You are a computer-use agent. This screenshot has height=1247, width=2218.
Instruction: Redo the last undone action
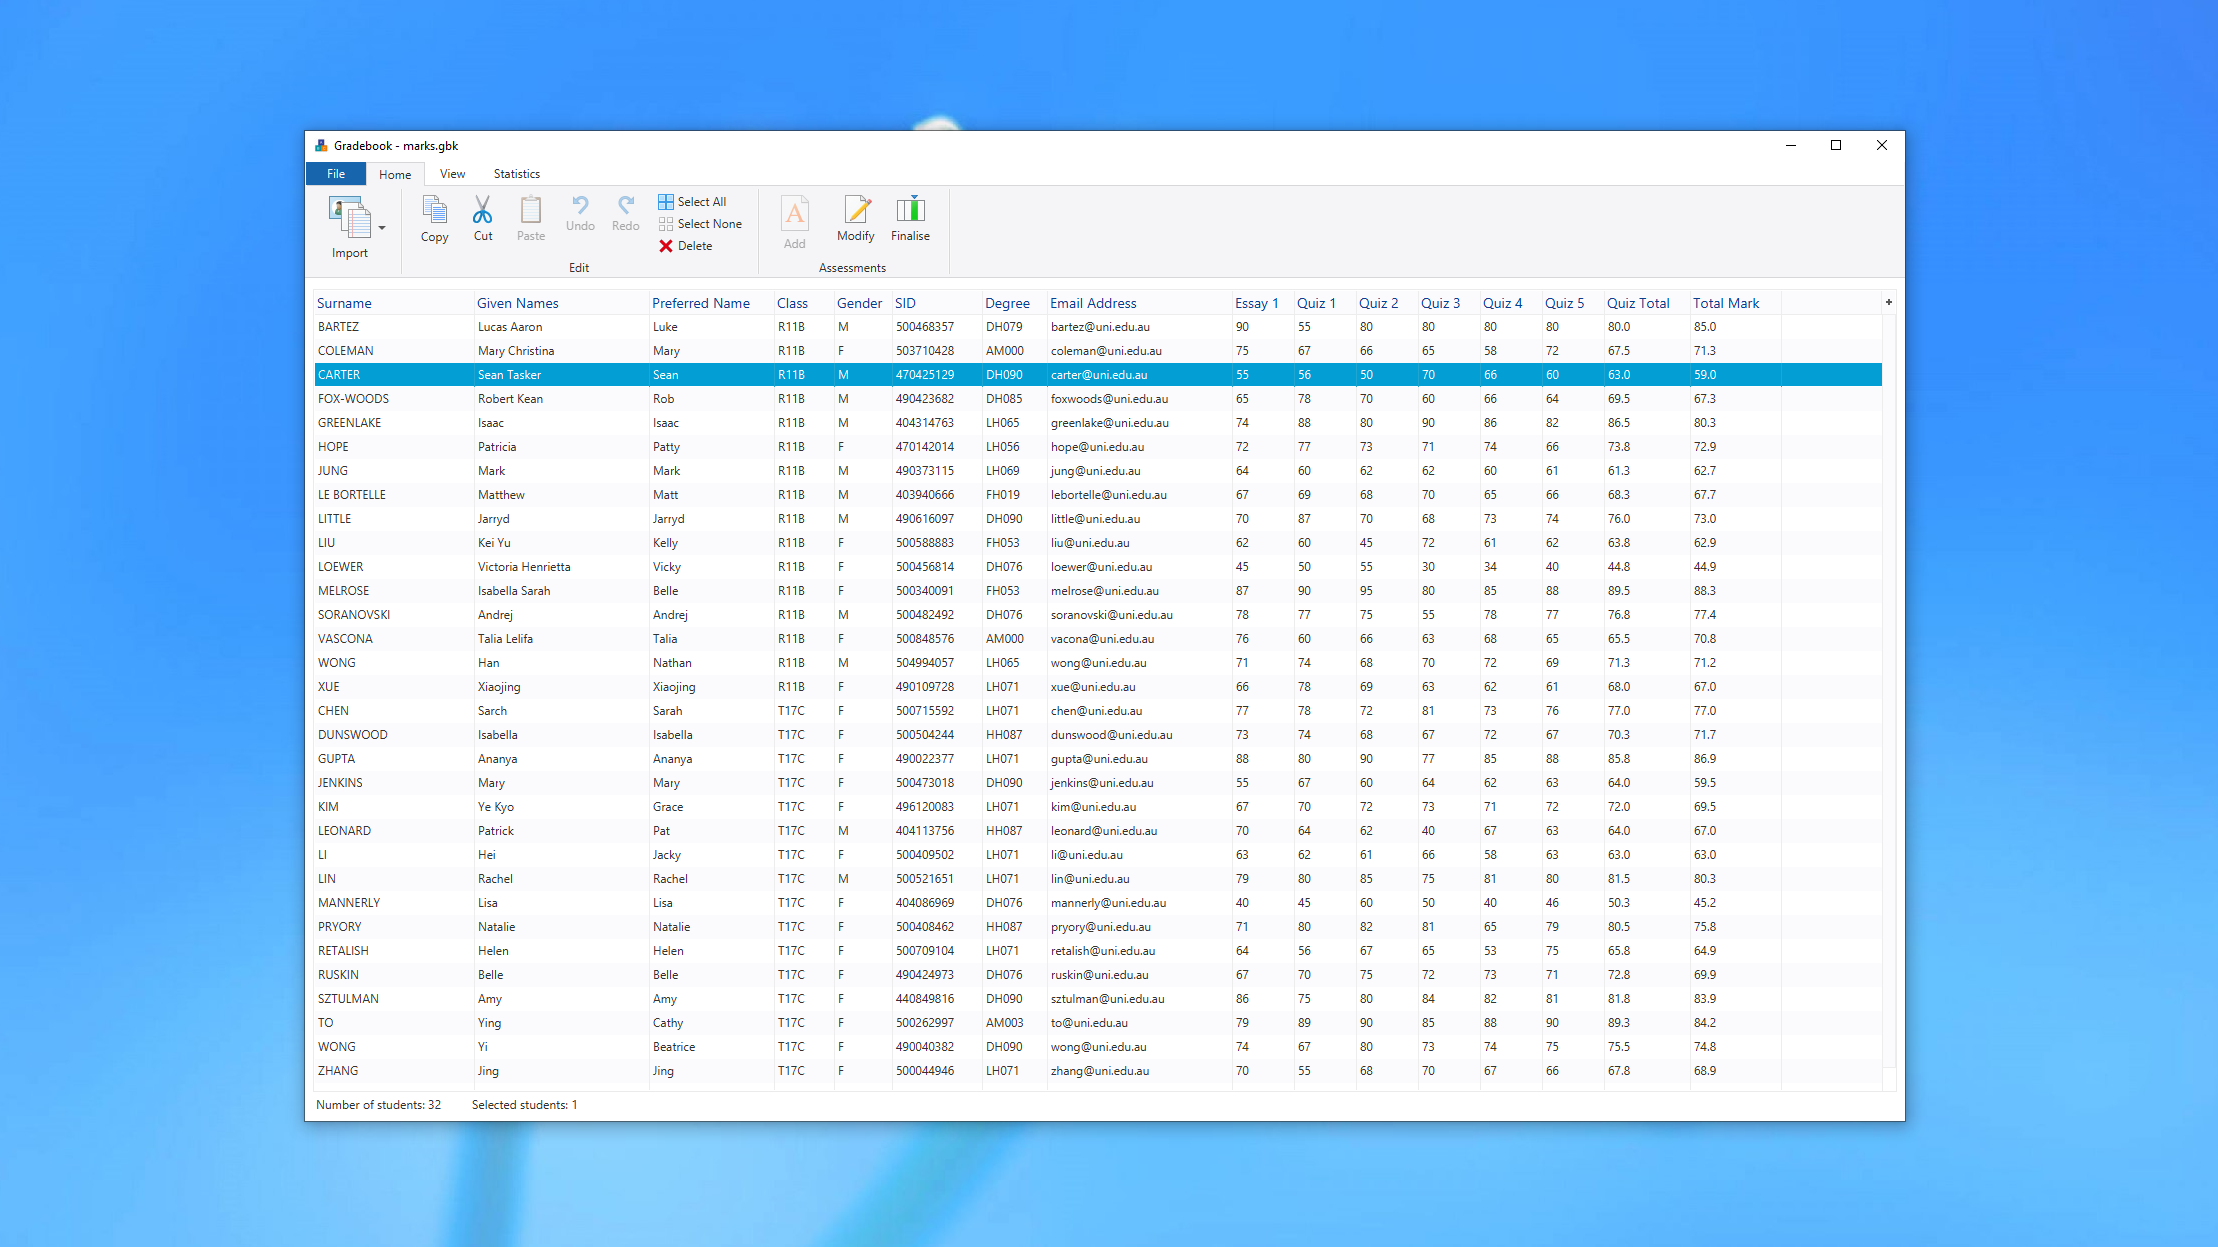624,218
